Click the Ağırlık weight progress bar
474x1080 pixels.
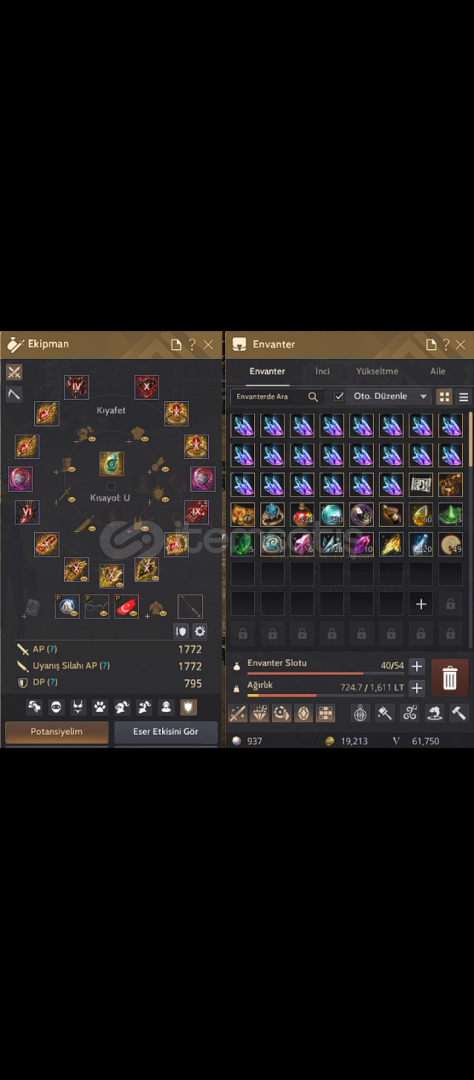click(325, 695)
